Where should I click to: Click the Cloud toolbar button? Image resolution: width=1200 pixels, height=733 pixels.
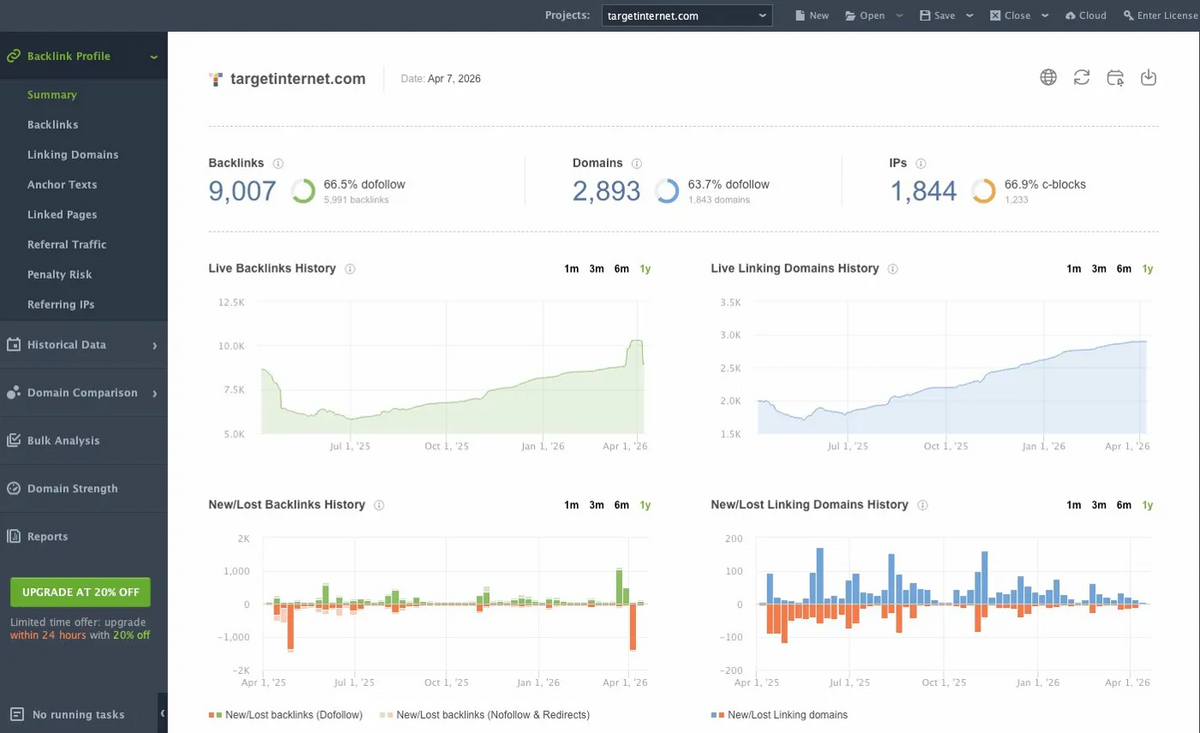[1086, 16]
